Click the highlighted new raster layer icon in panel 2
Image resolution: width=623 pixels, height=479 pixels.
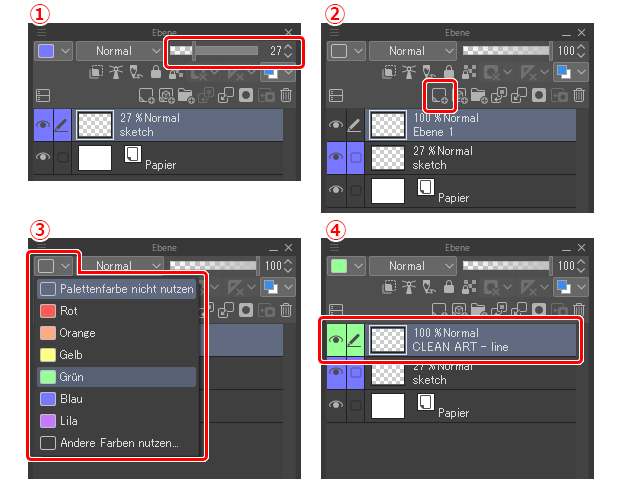pyautogui.click(x=439, y=95)
